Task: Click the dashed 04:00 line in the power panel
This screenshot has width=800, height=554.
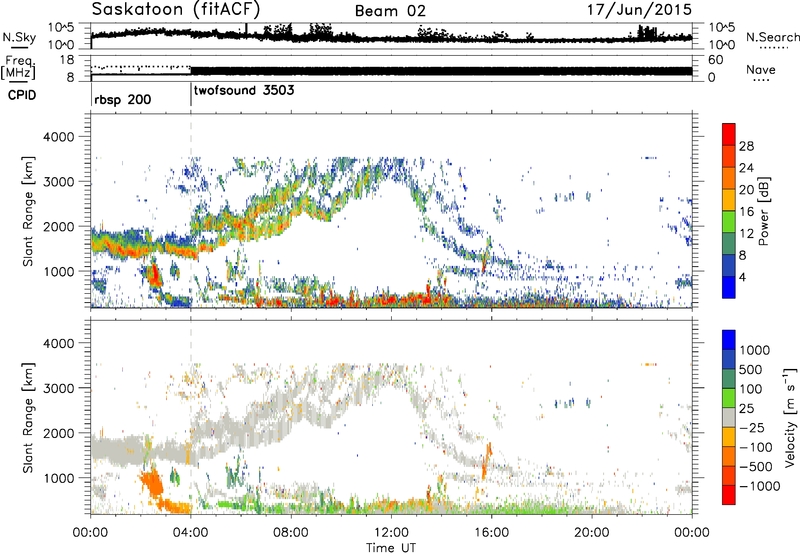Action: (191, 211)
